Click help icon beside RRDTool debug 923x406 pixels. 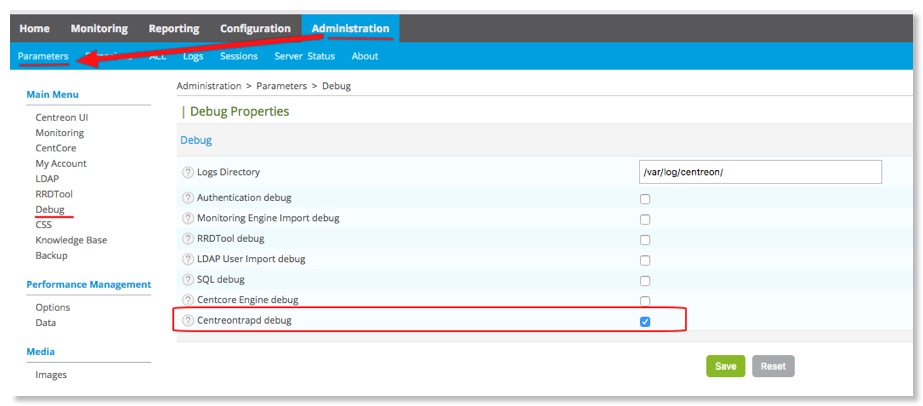188,239
